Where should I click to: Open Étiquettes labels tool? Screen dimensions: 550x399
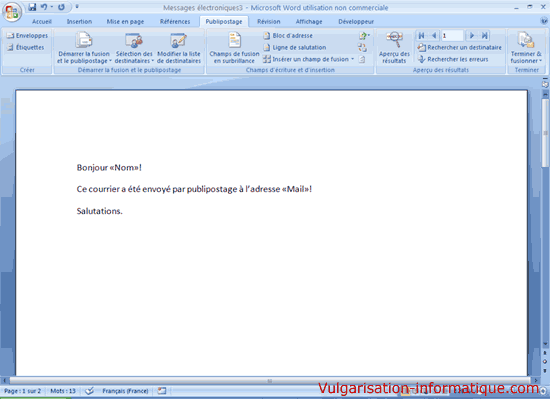[26, 47]
